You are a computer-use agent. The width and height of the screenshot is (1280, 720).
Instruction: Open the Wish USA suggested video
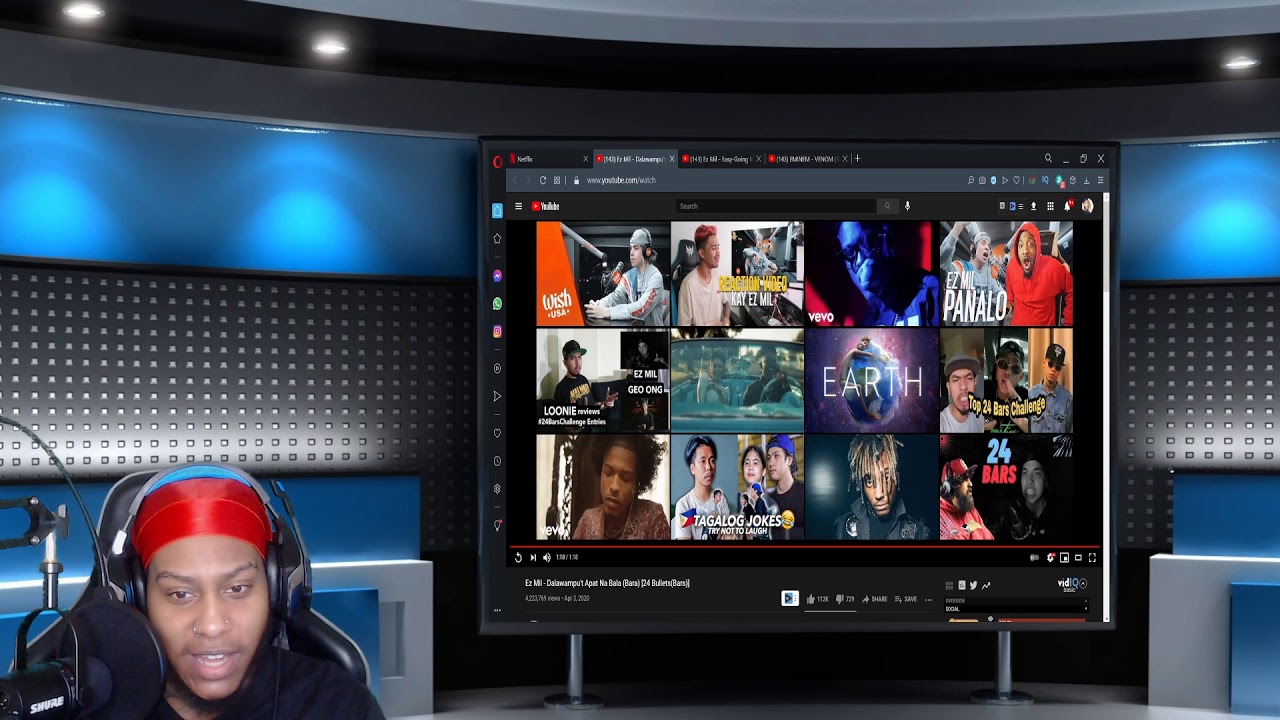pos(603,274)
